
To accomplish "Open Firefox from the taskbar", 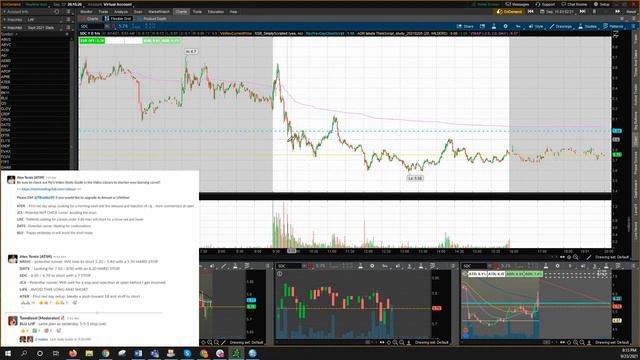I will pyautogui.click(x=73, y=353).
